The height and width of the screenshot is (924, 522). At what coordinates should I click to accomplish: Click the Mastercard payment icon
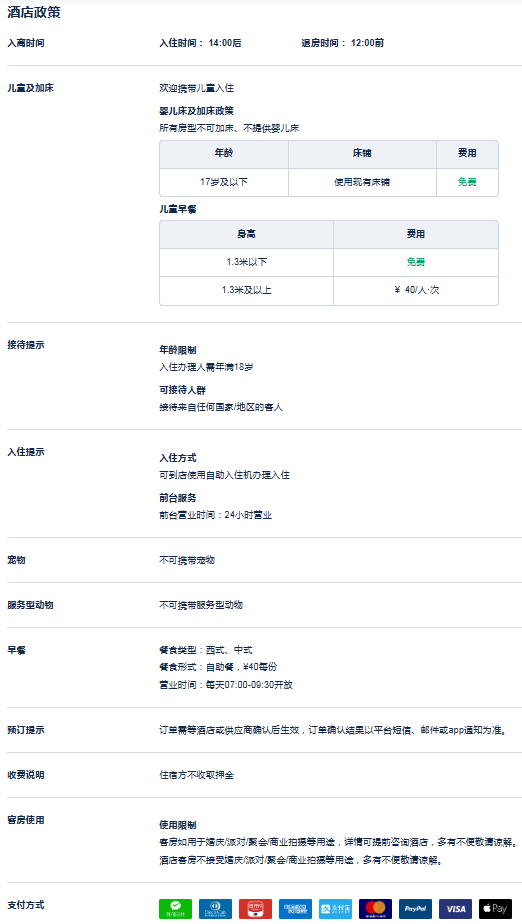(375, 909)
